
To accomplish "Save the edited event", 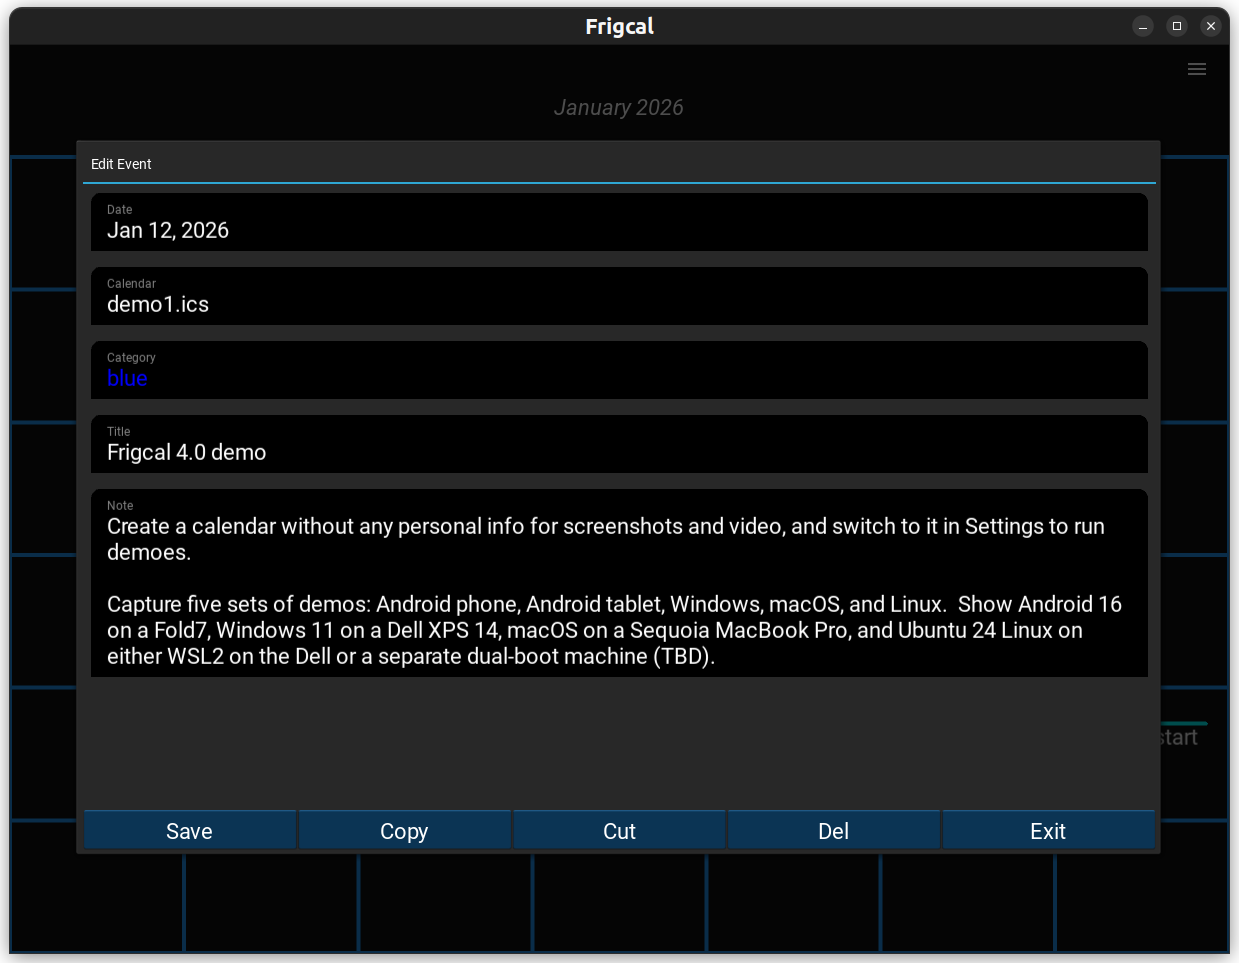I will pyautogui.click(x=189, y=830).
